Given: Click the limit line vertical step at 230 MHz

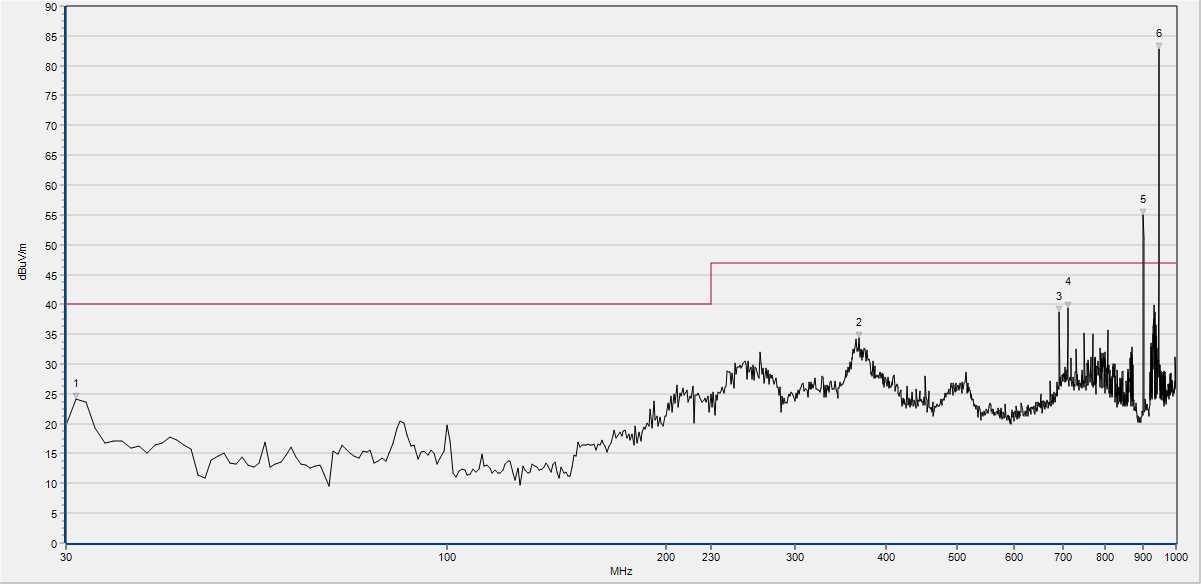Looking at the screenshot, I should 711,284.
